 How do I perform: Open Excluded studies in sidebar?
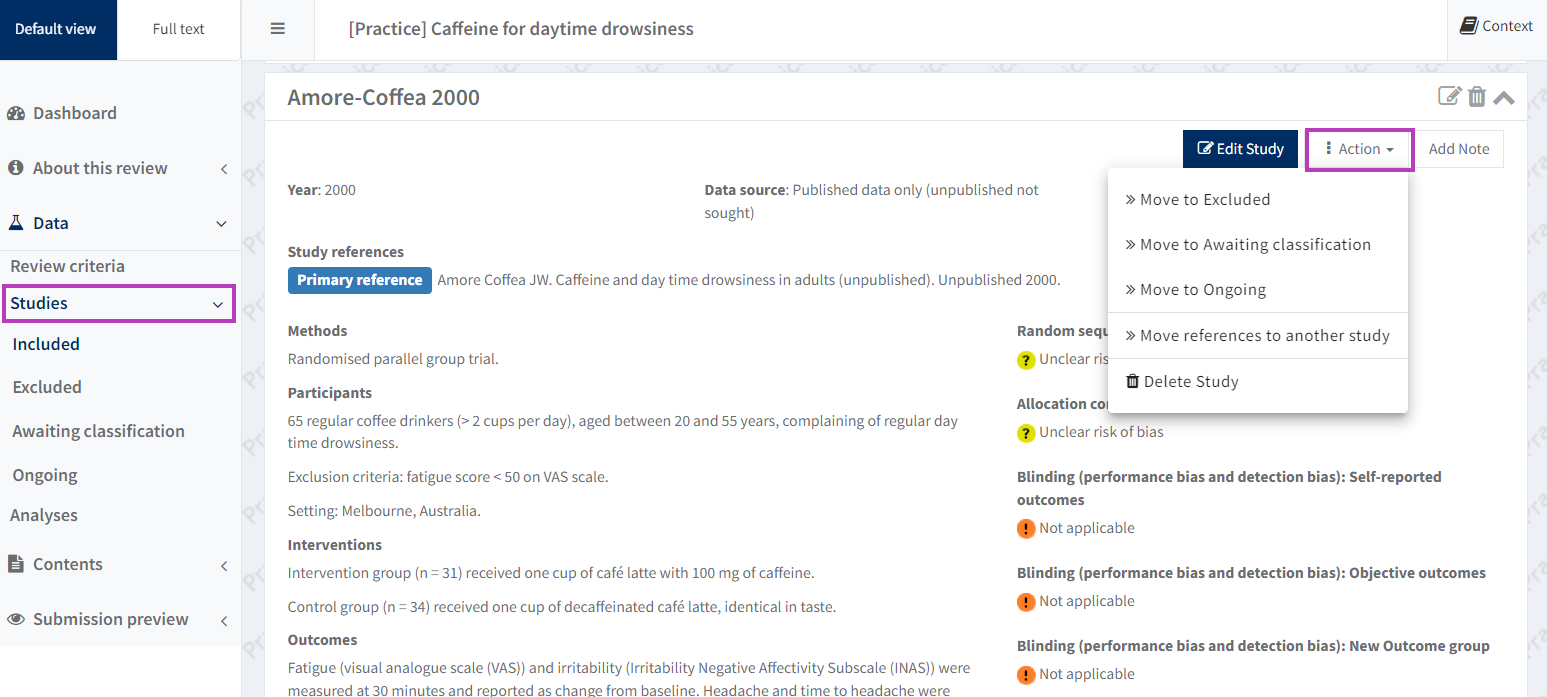coord(47,387)
